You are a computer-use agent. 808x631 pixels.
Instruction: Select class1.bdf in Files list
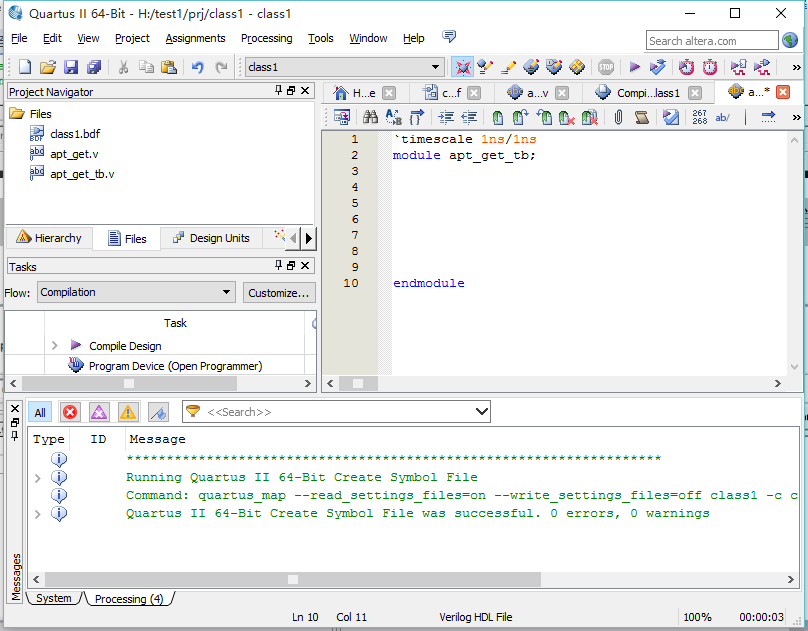[x=75, y=134]
